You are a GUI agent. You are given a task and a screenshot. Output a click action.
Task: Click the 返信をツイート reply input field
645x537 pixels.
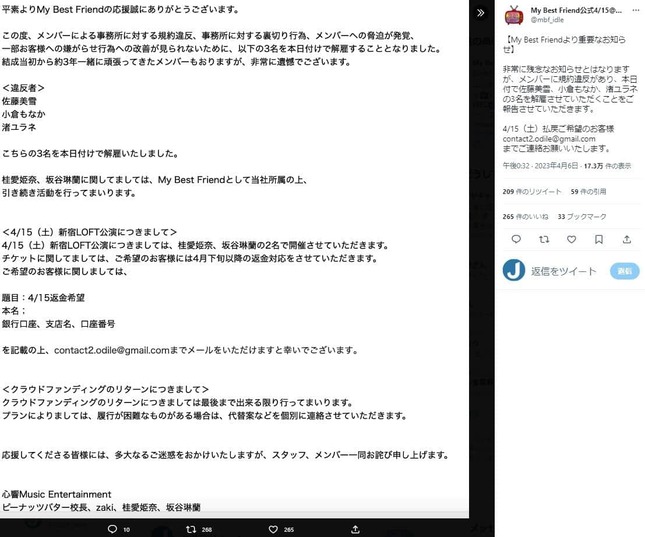(565, 271)
